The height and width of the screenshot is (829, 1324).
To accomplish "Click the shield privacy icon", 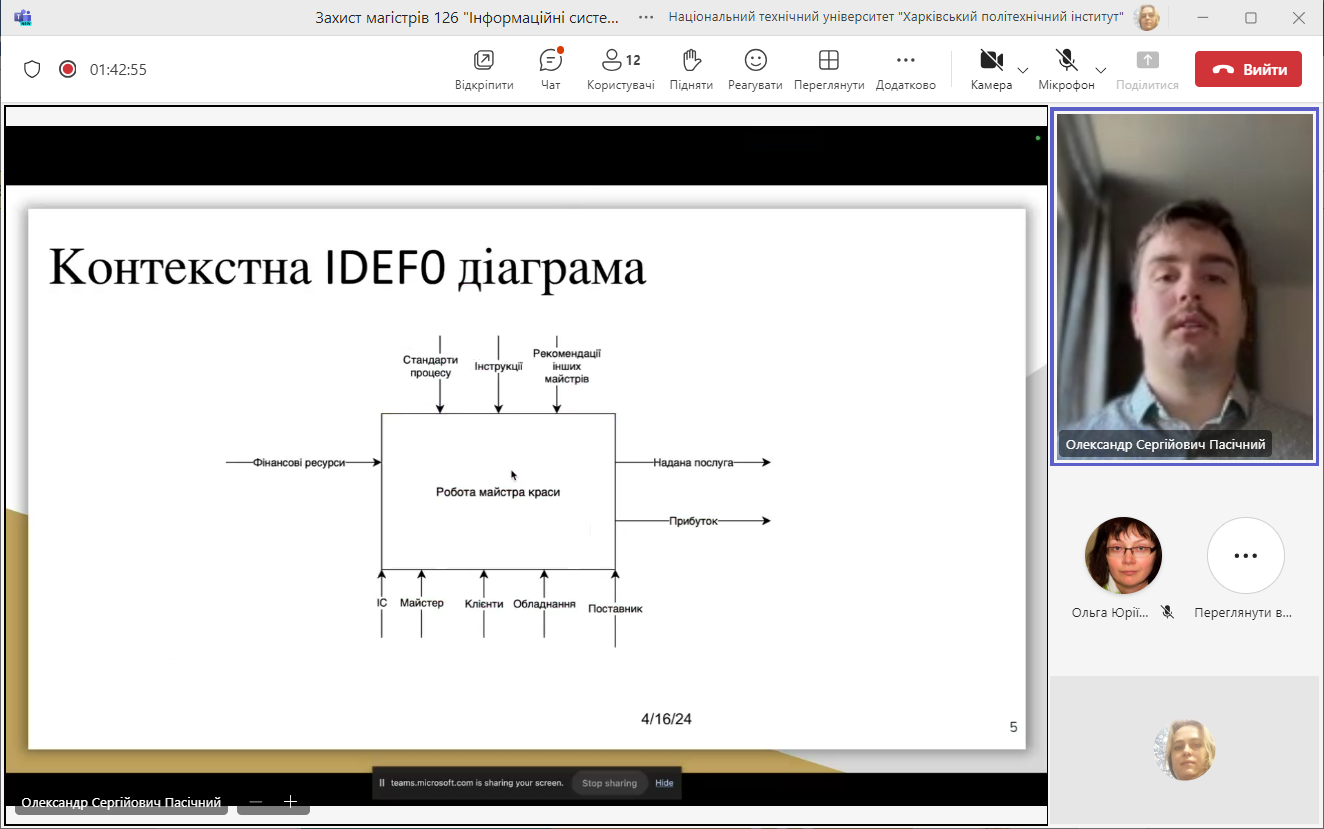I will click(32, 69).
